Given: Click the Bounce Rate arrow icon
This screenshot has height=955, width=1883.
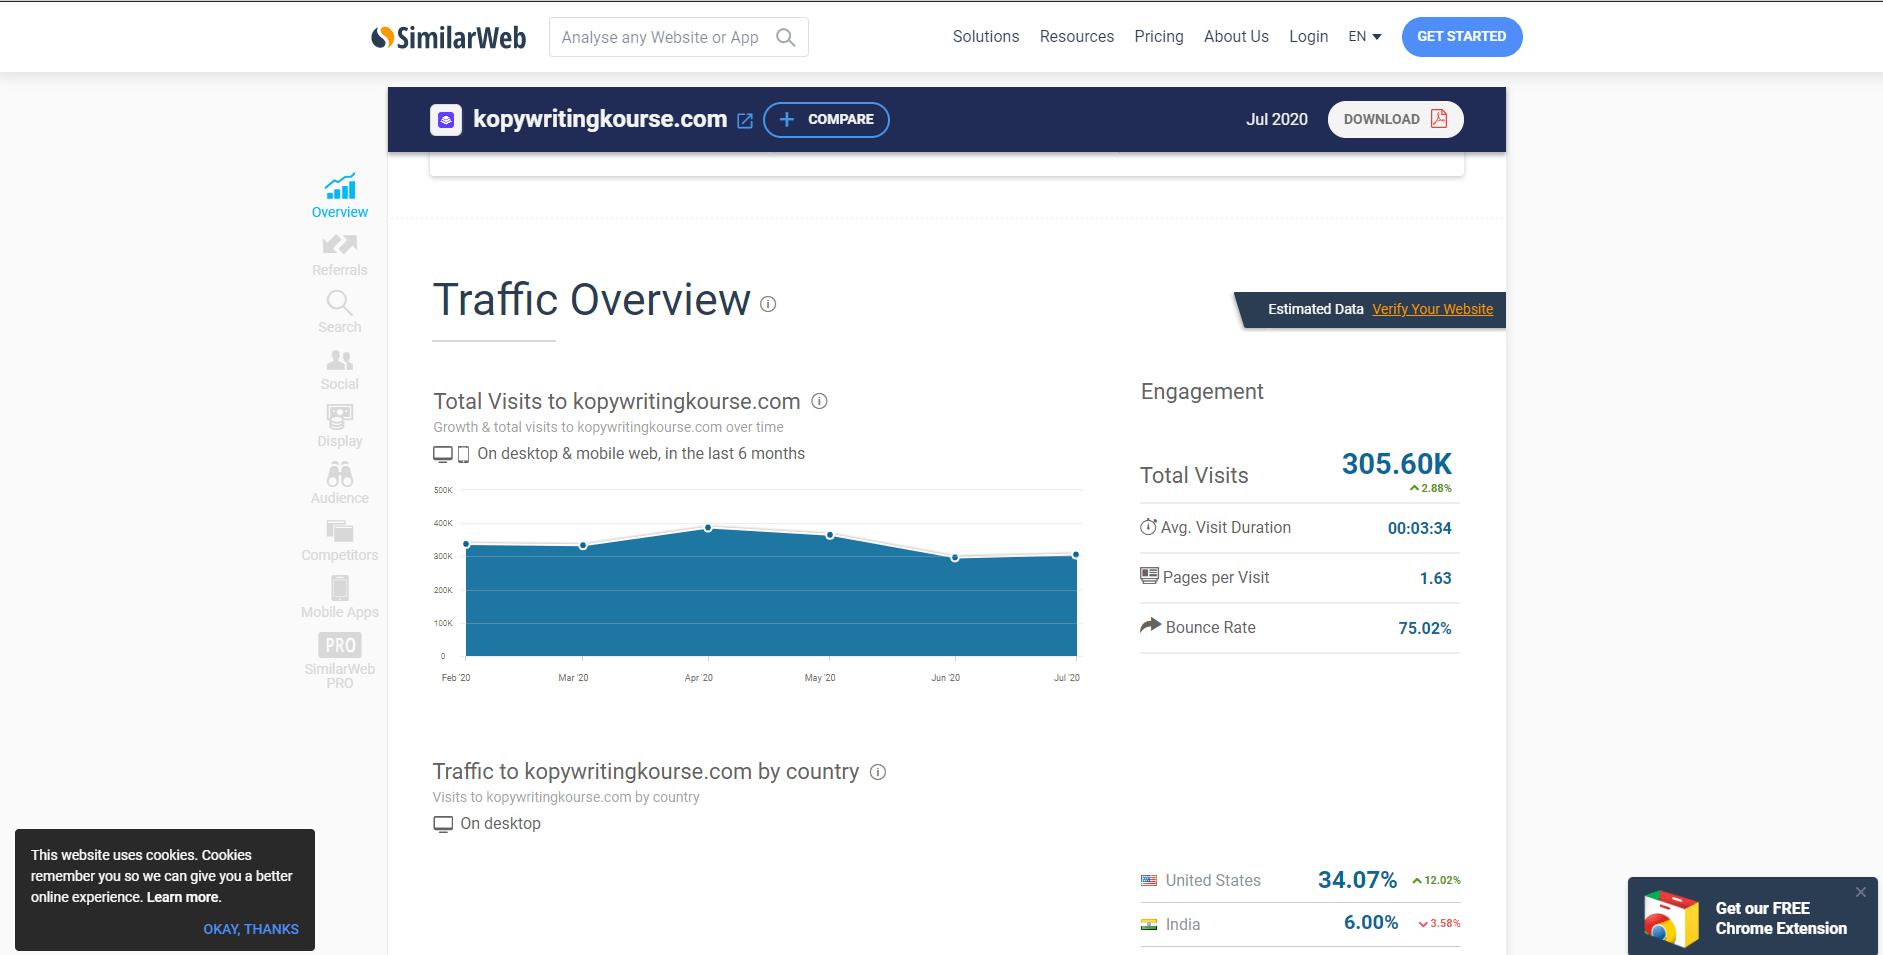Looking at the screenshot, I should coord(1151,626).
